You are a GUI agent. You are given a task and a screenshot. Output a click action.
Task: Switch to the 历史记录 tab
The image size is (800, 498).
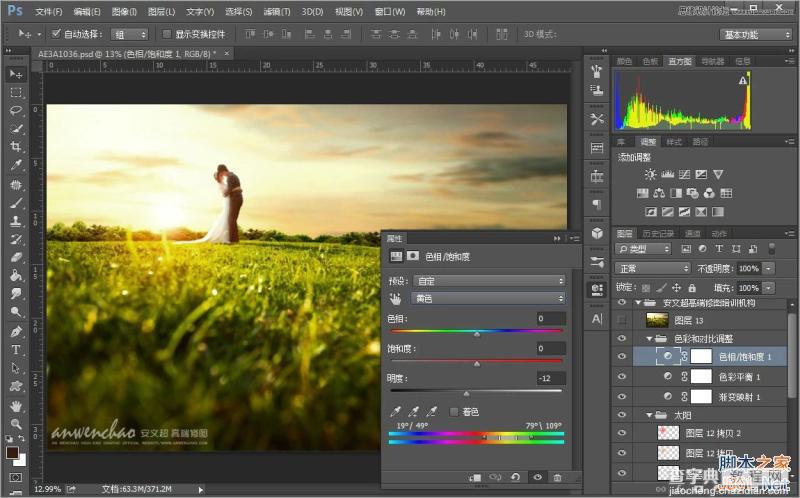point(658,234)
